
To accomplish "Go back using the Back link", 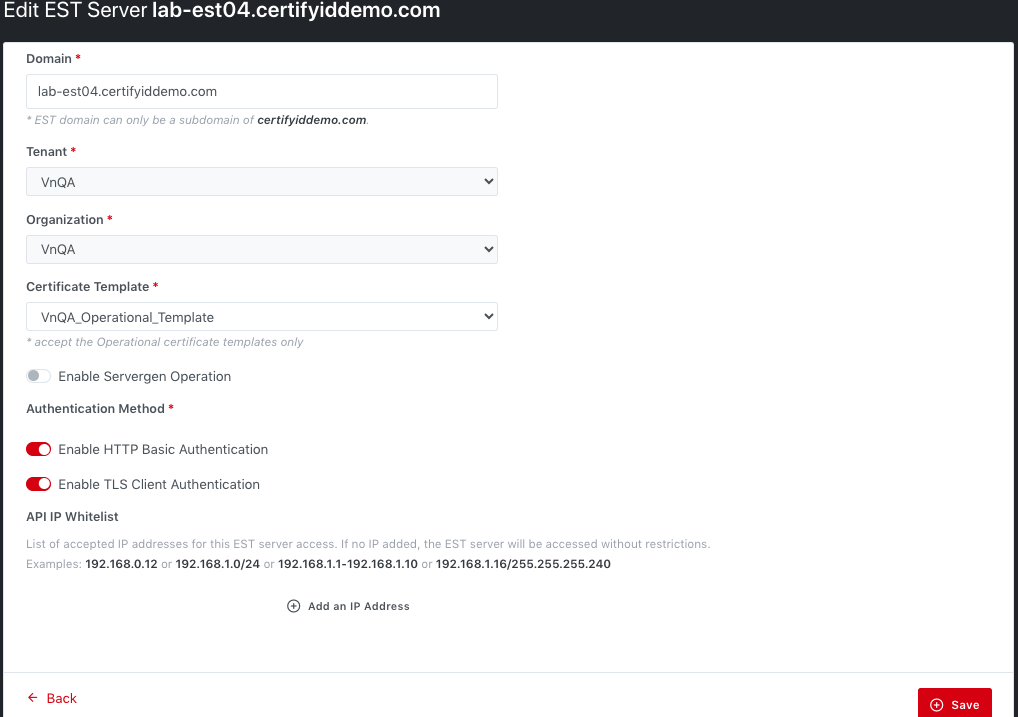I will coord(61,698).
